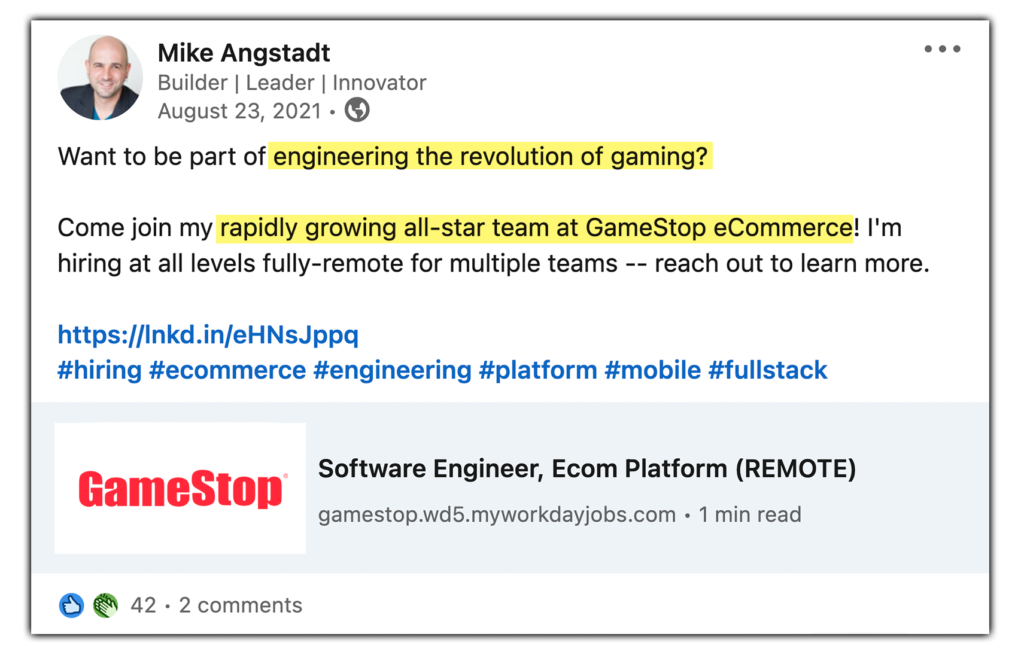
Task: Click the GameStop logo on the link preview
Action: (x=180, y=487)
